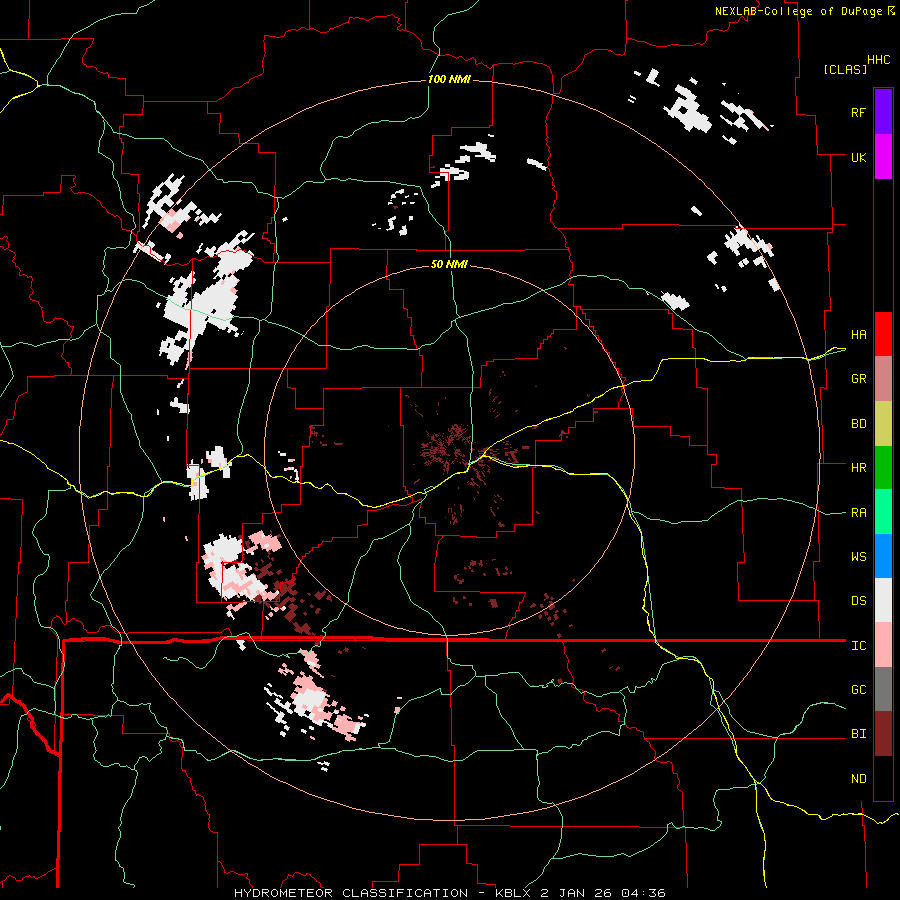Click the BD yellow legend swatch
The height and width of the screenshot is (900, 900).
(883, 424)
